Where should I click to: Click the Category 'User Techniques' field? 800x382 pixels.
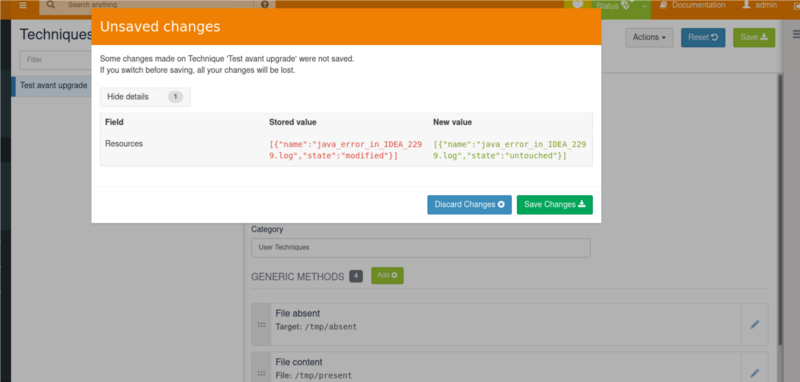[x=421, y=247]
